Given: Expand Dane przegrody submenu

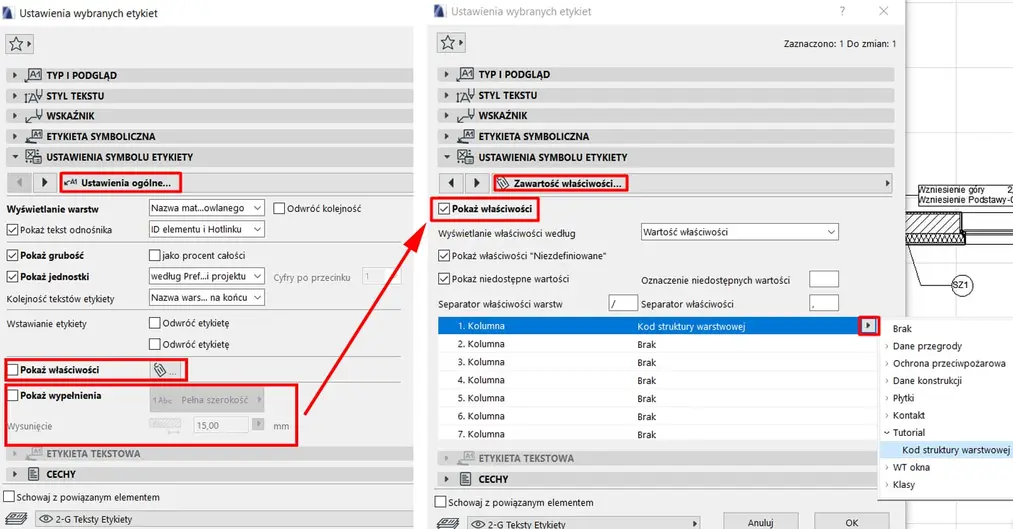Looking at the screenshot, I should click(927, 346).
